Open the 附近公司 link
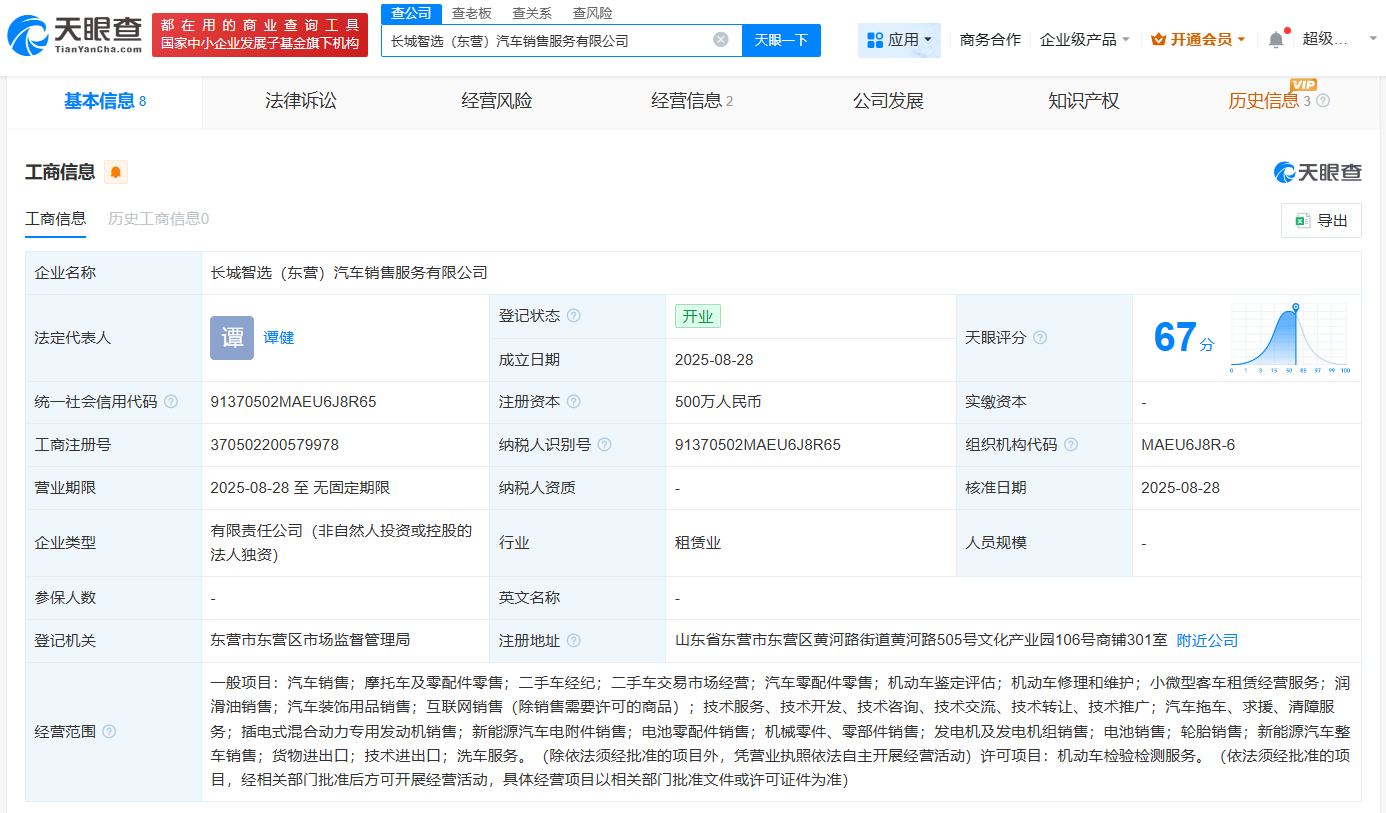This screenshot has width=1386, height=813. (x=1205, y=640)
